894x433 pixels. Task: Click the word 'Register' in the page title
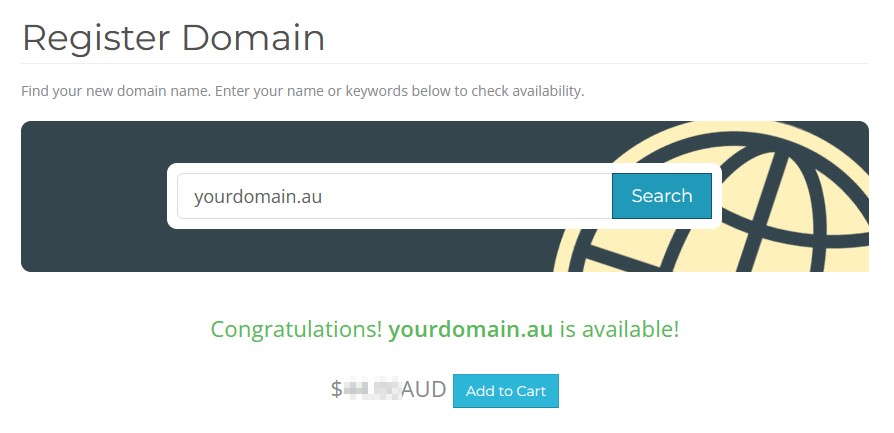tap(96, 39)
